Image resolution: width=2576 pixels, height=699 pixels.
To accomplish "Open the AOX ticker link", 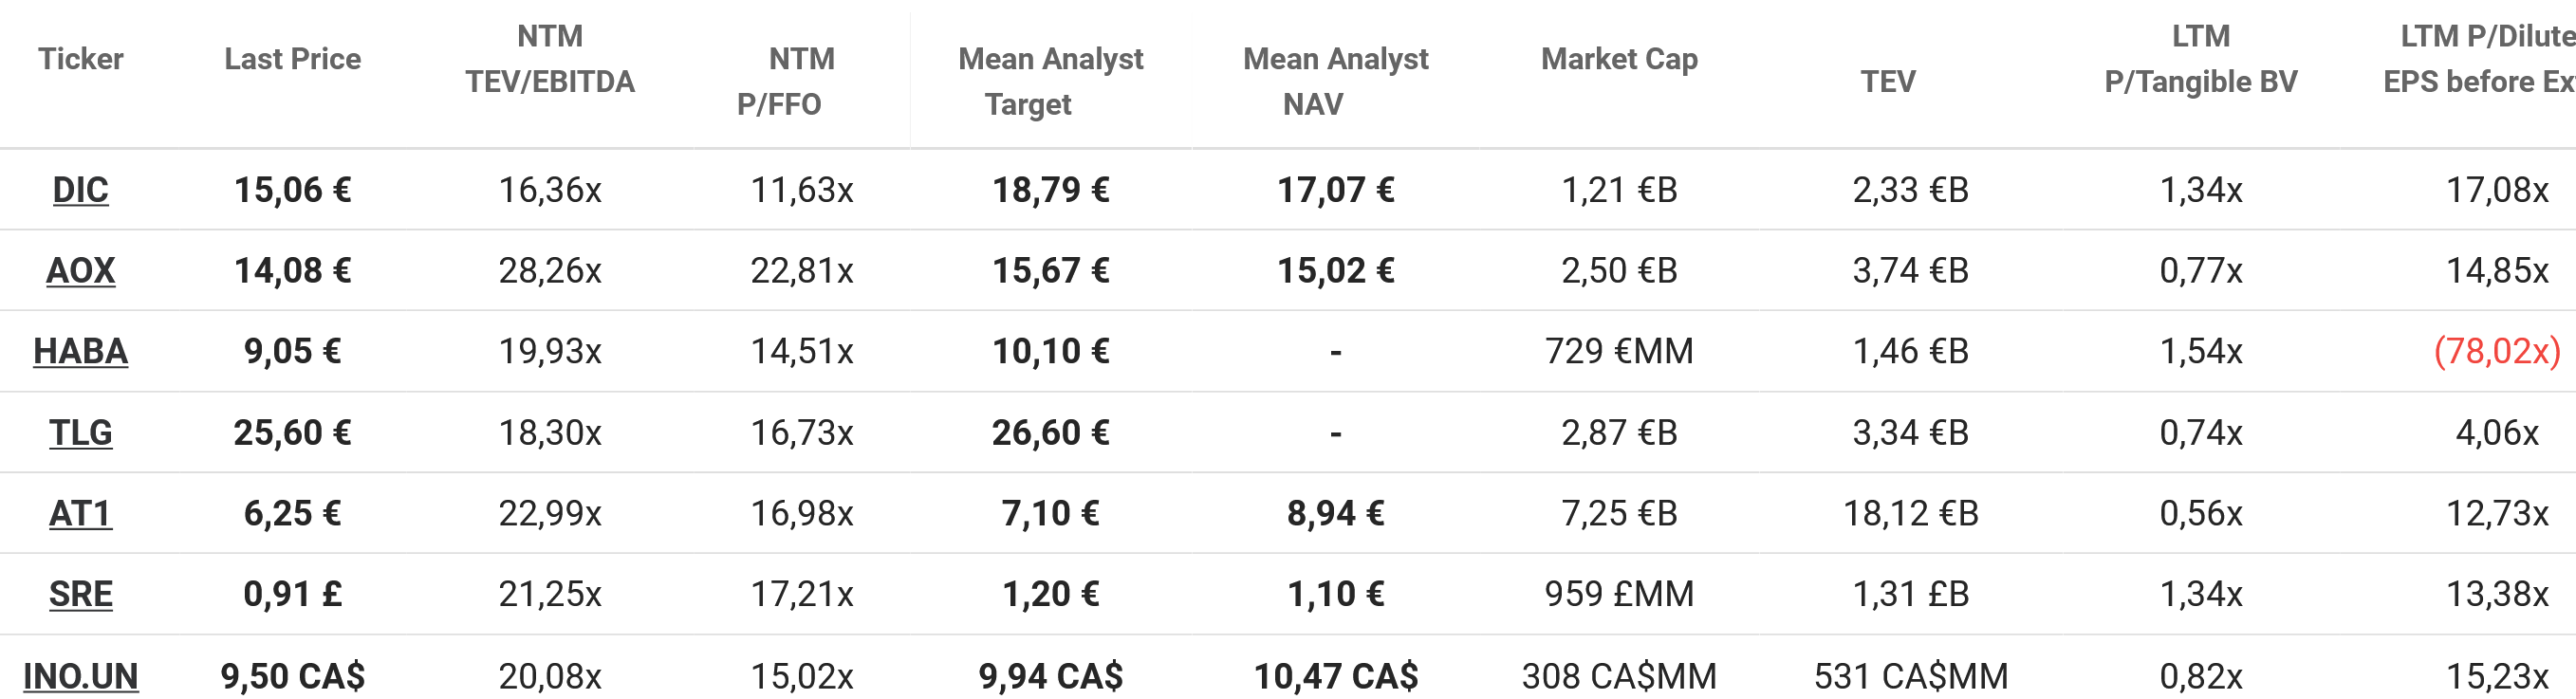I will click(80, 271).
